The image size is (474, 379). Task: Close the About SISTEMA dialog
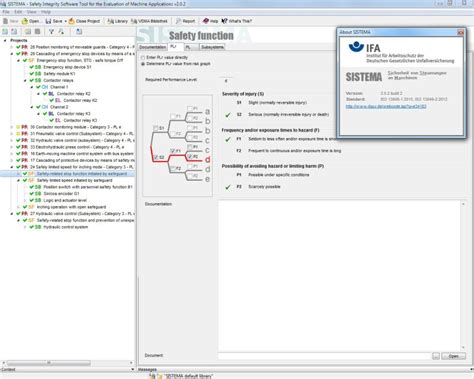(460, 32)
